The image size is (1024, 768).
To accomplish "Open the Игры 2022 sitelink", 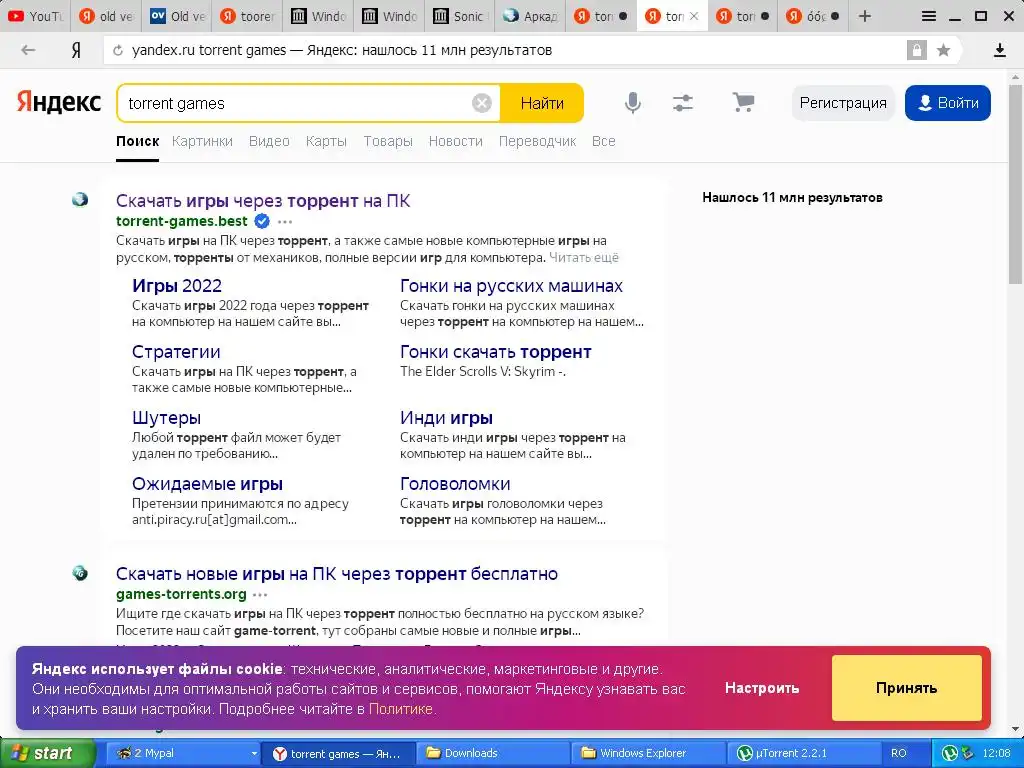I will [177, 285].
